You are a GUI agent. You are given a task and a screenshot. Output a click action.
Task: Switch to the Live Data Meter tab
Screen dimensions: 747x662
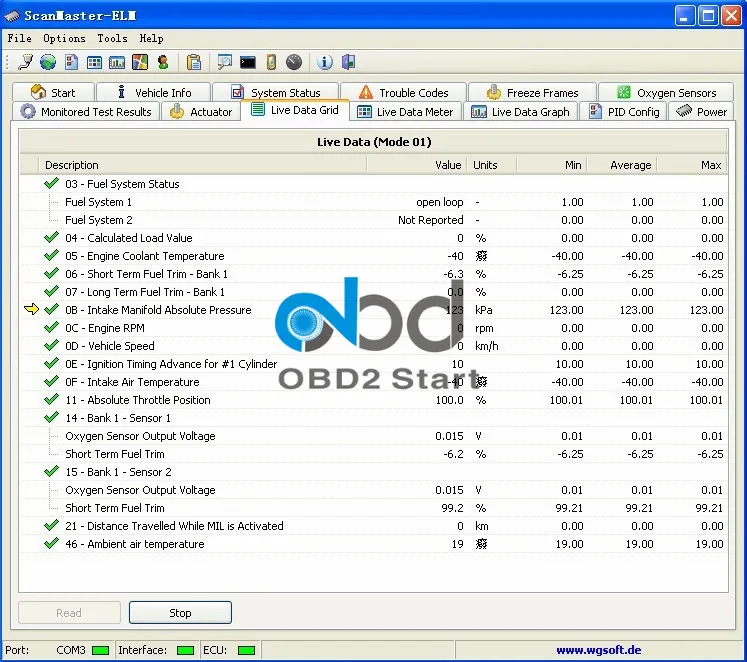(405, 111)
